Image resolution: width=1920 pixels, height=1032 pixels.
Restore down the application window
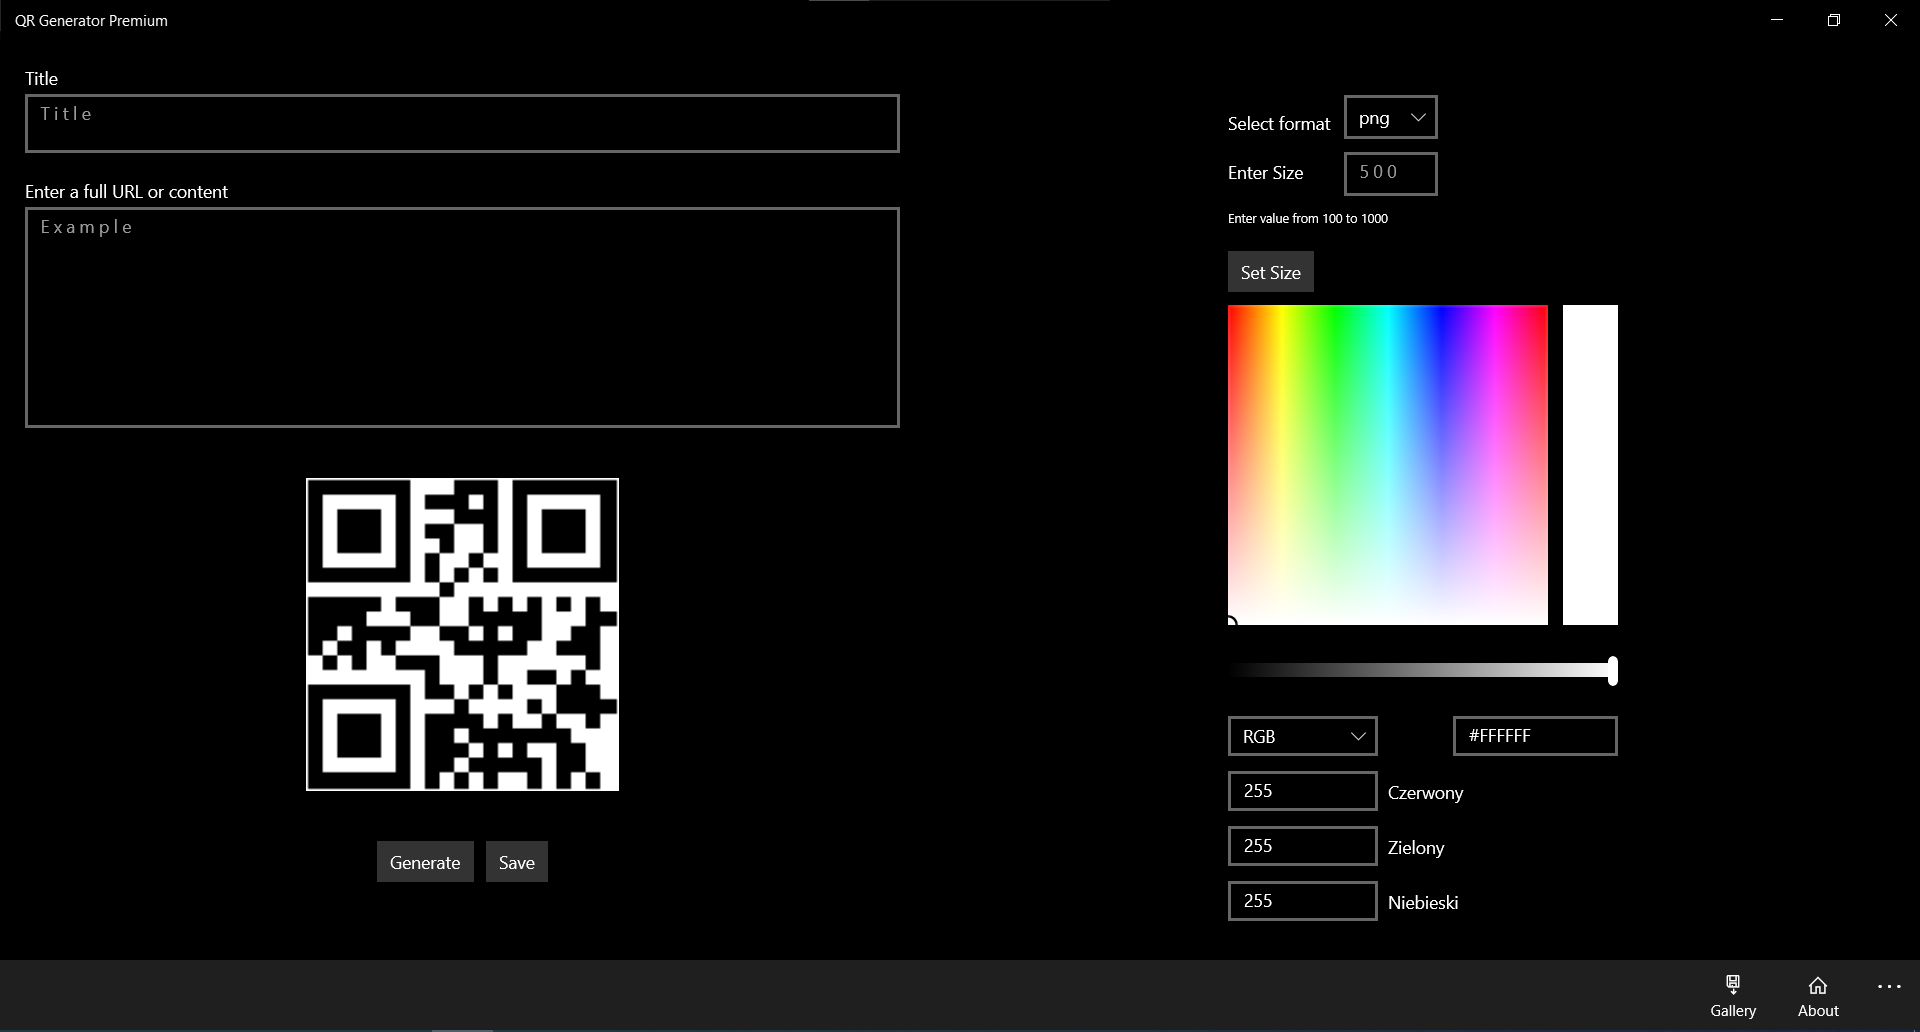coord(1833,20)
